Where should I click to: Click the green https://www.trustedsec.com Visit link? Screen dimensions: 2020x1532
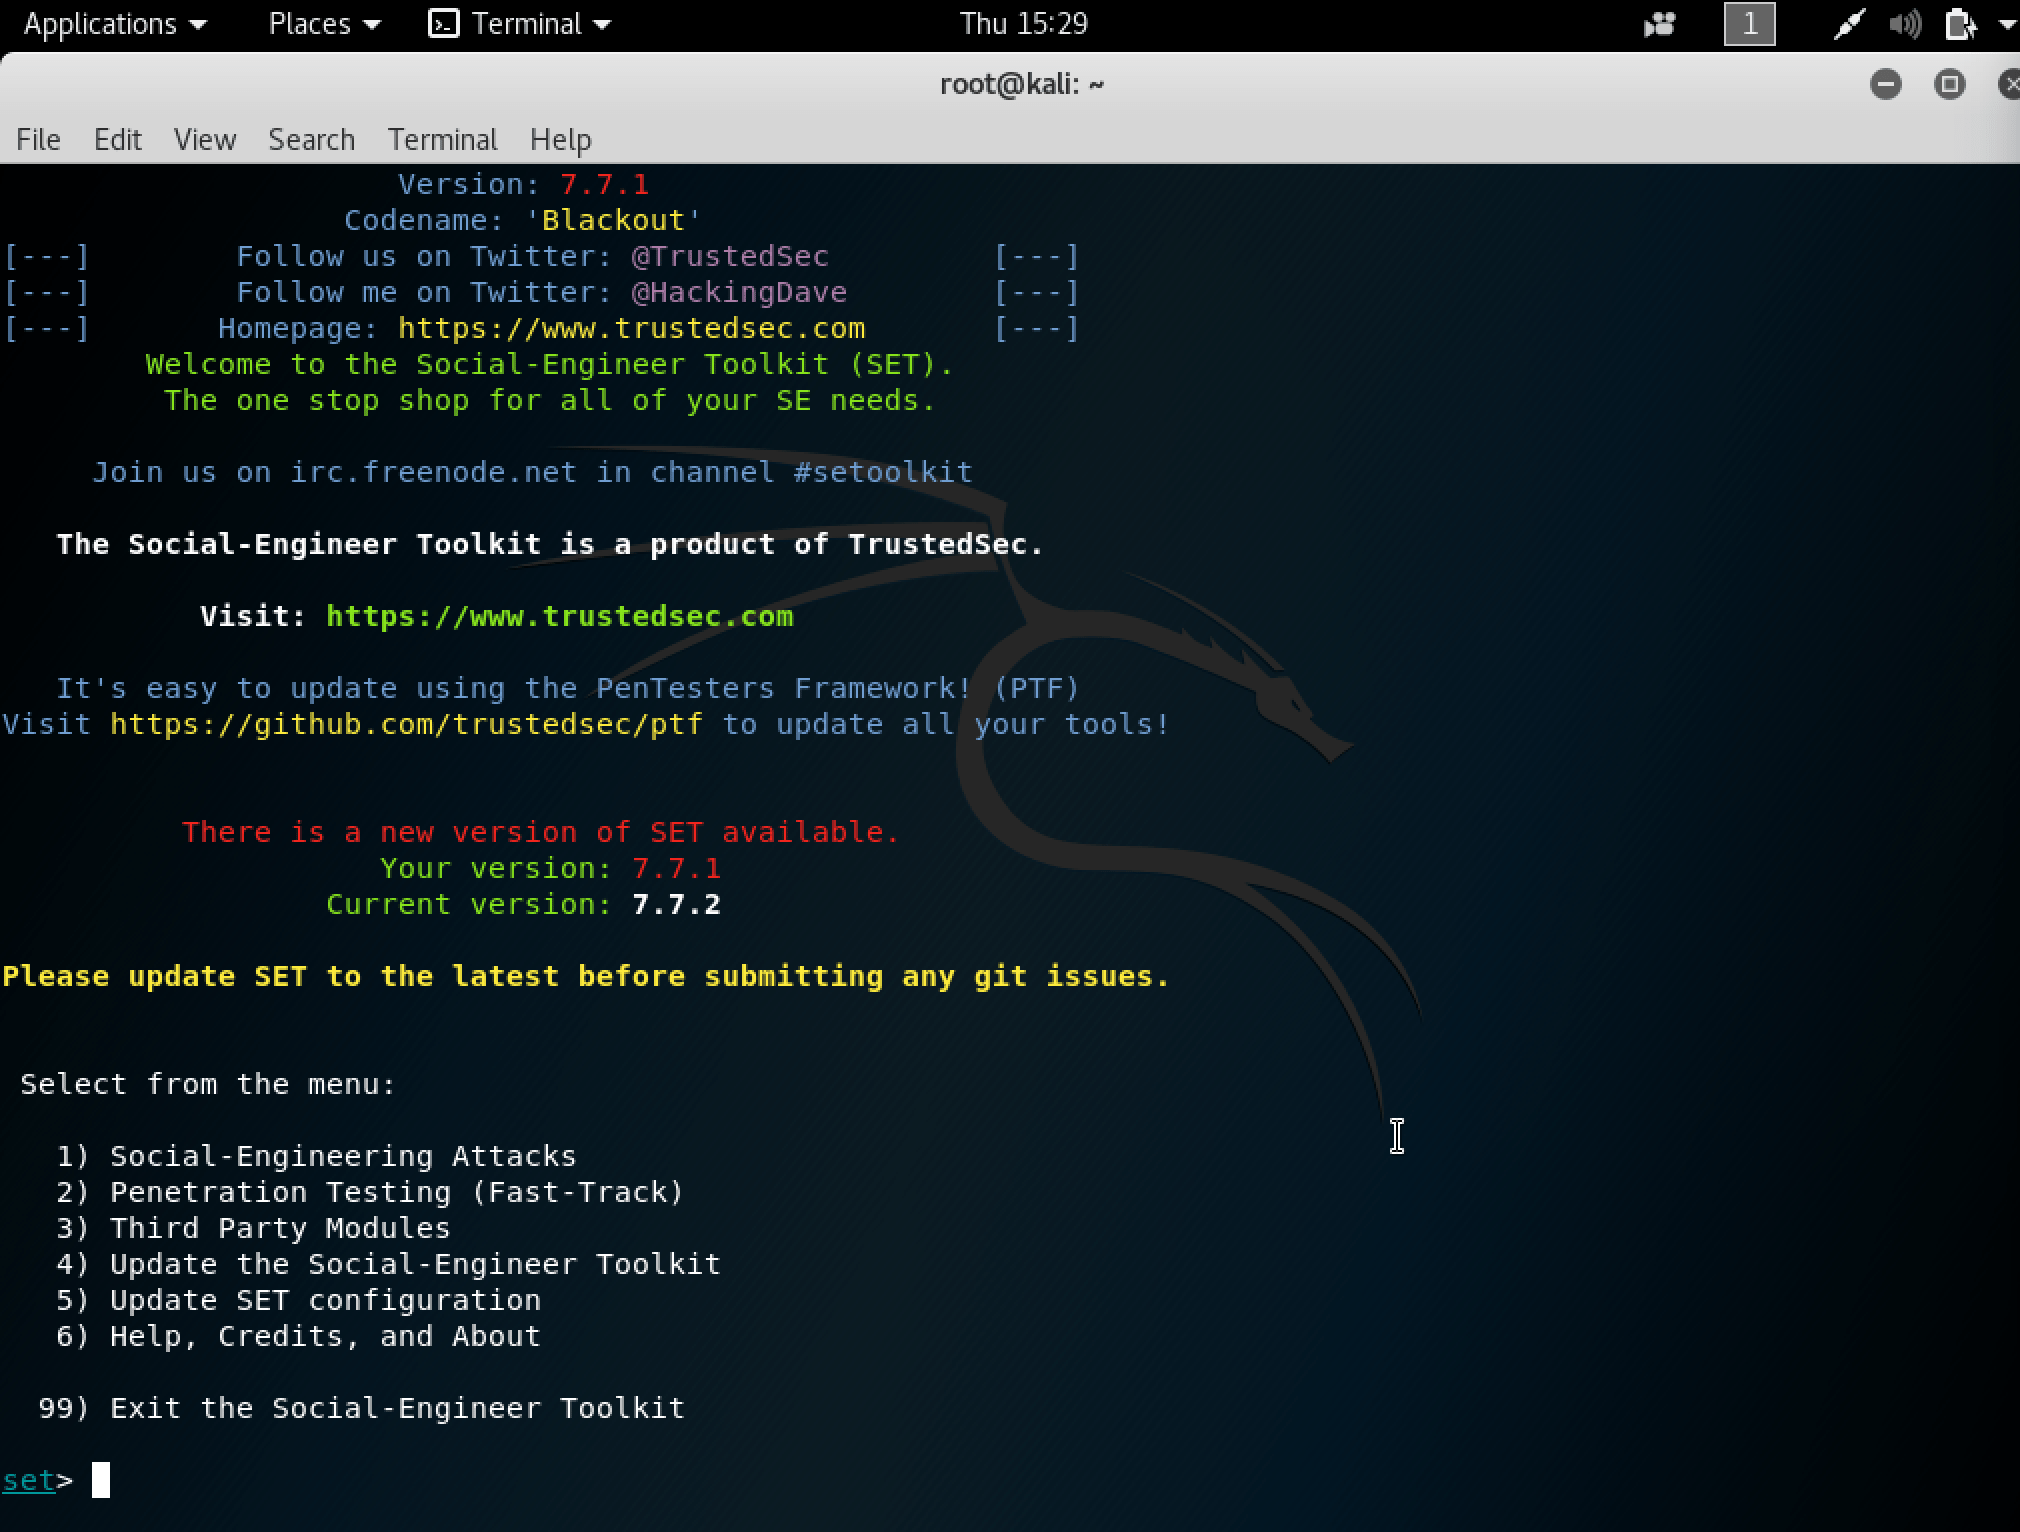coord(559,616)
